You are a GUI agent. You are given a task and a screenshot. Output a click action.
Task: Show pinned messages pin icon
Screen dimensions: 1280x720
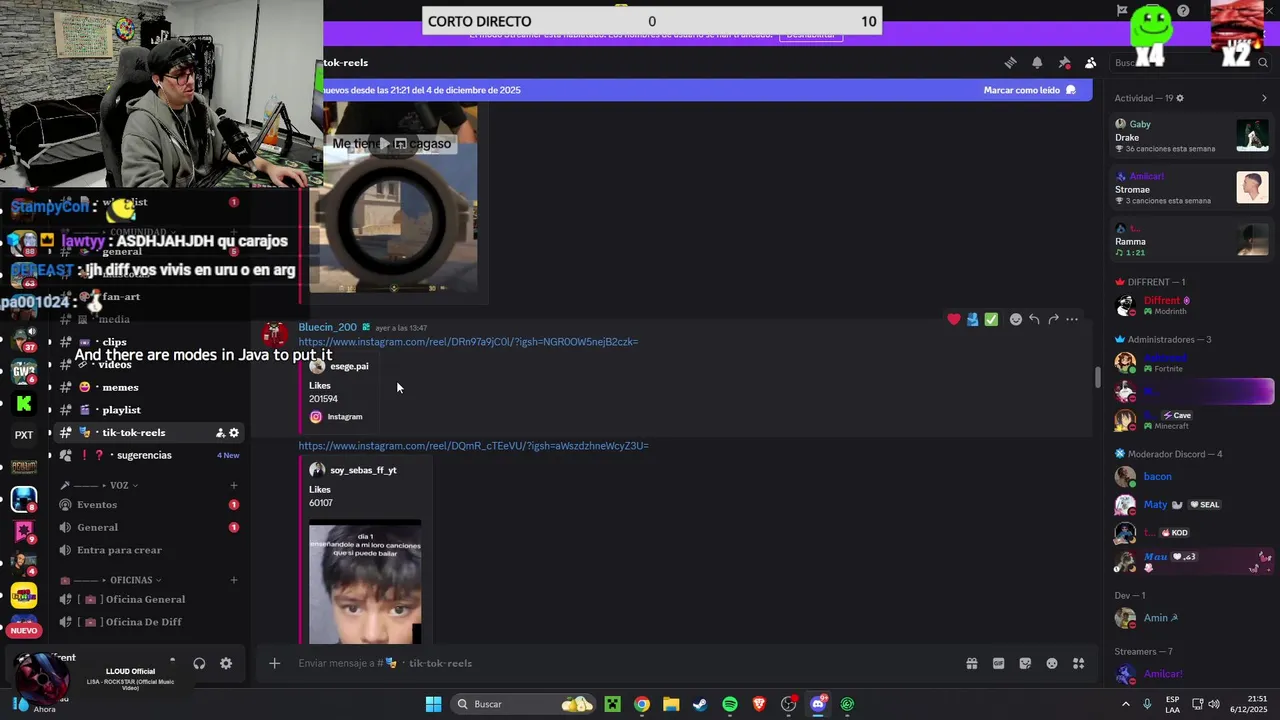[1064, 62]
